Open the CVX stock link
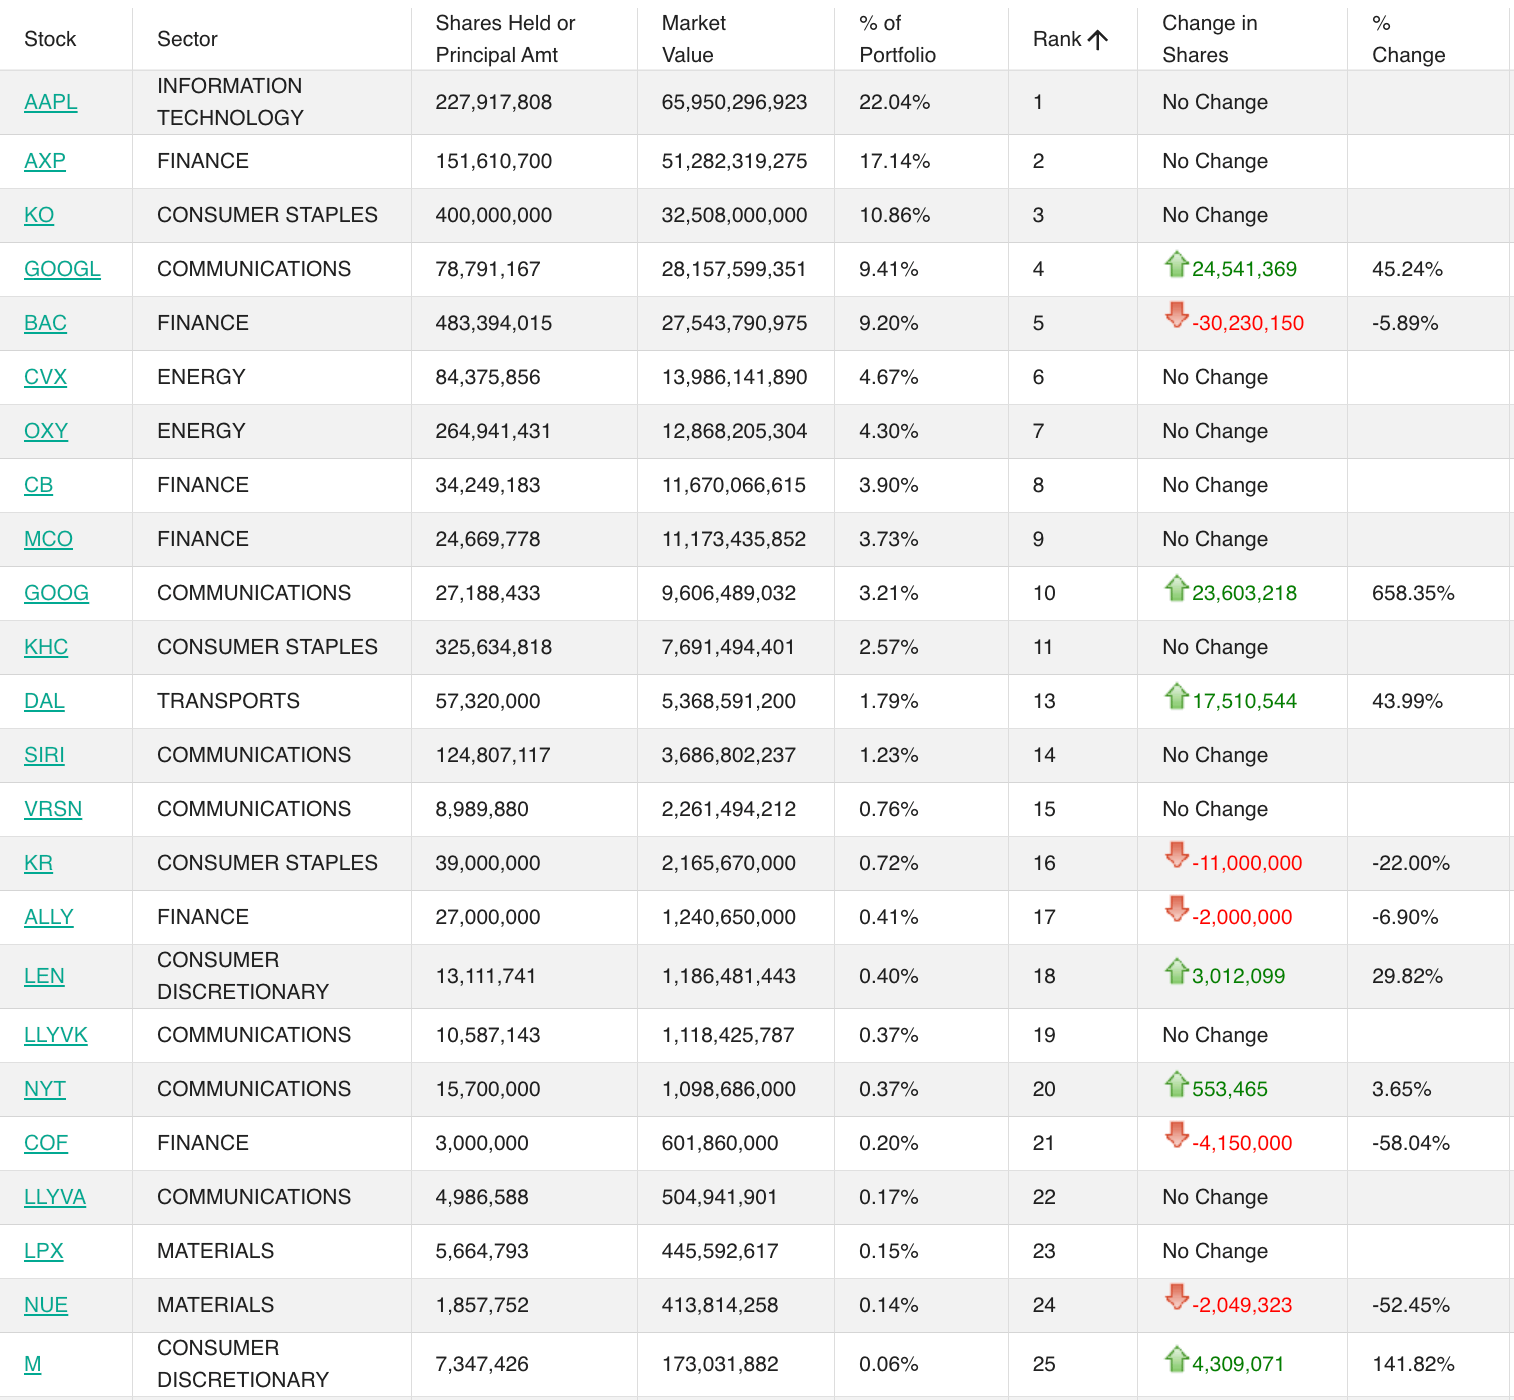This screenshot has width=1514, height=1400. (45, 377)
